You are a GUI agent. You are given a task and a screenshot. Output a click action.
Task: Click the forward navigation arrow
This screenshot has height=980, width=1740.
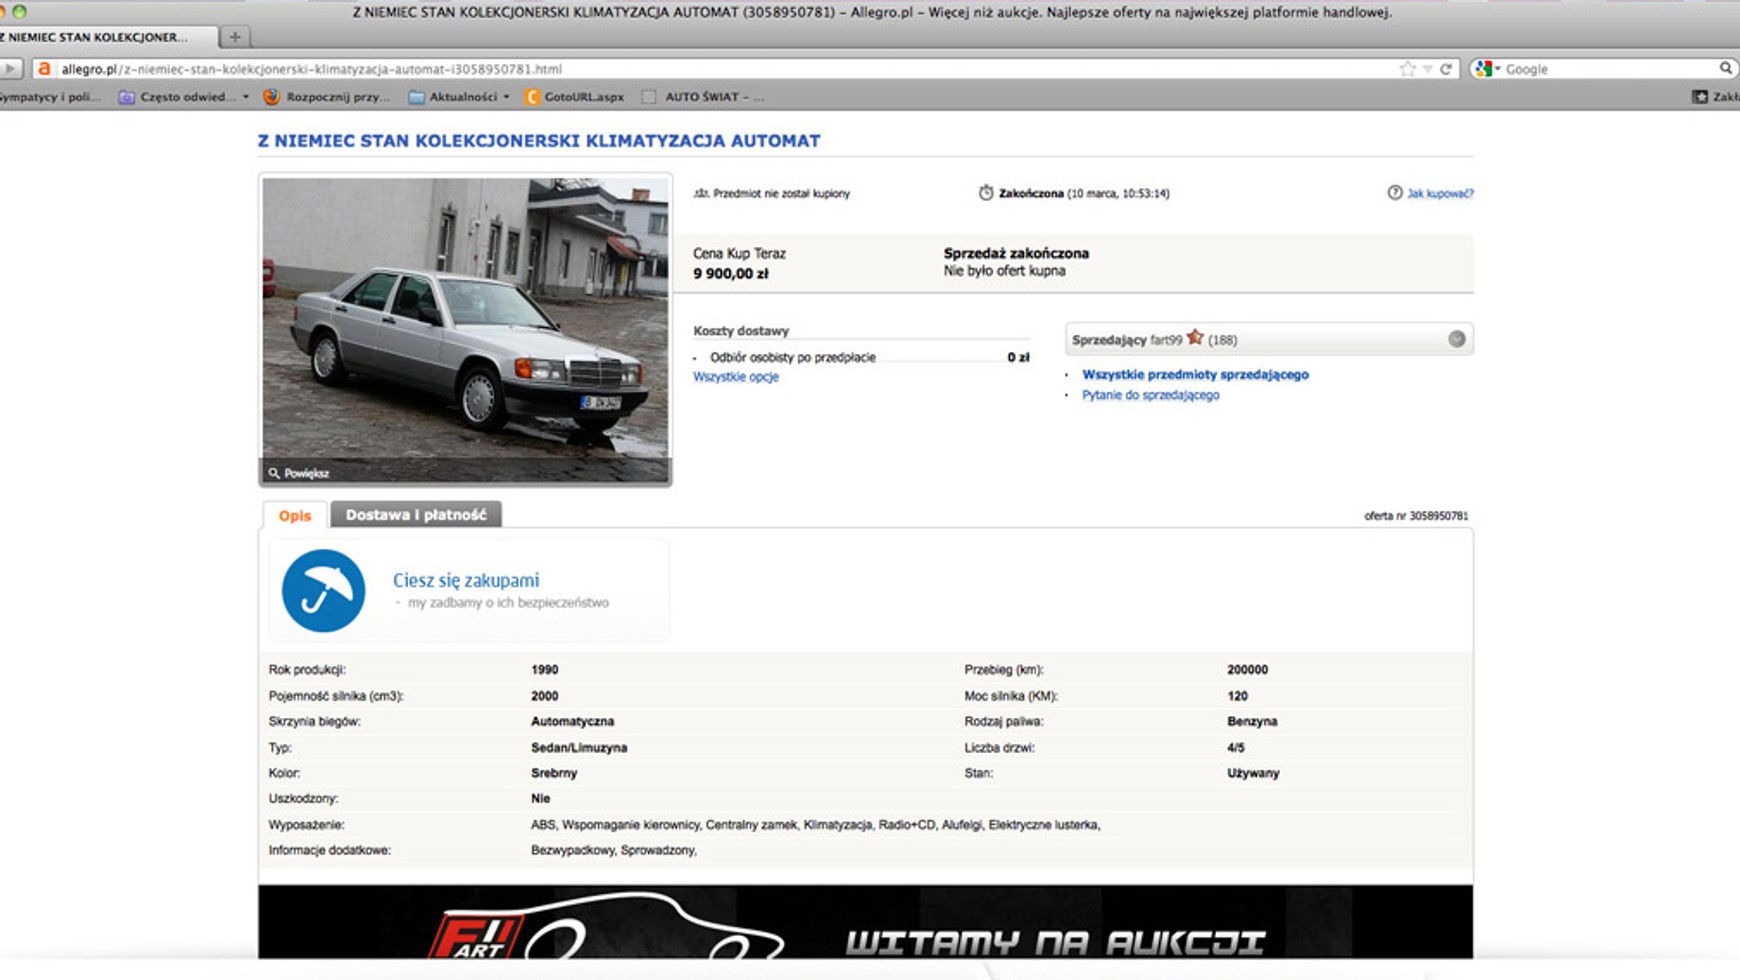click(x=10, y=69)
